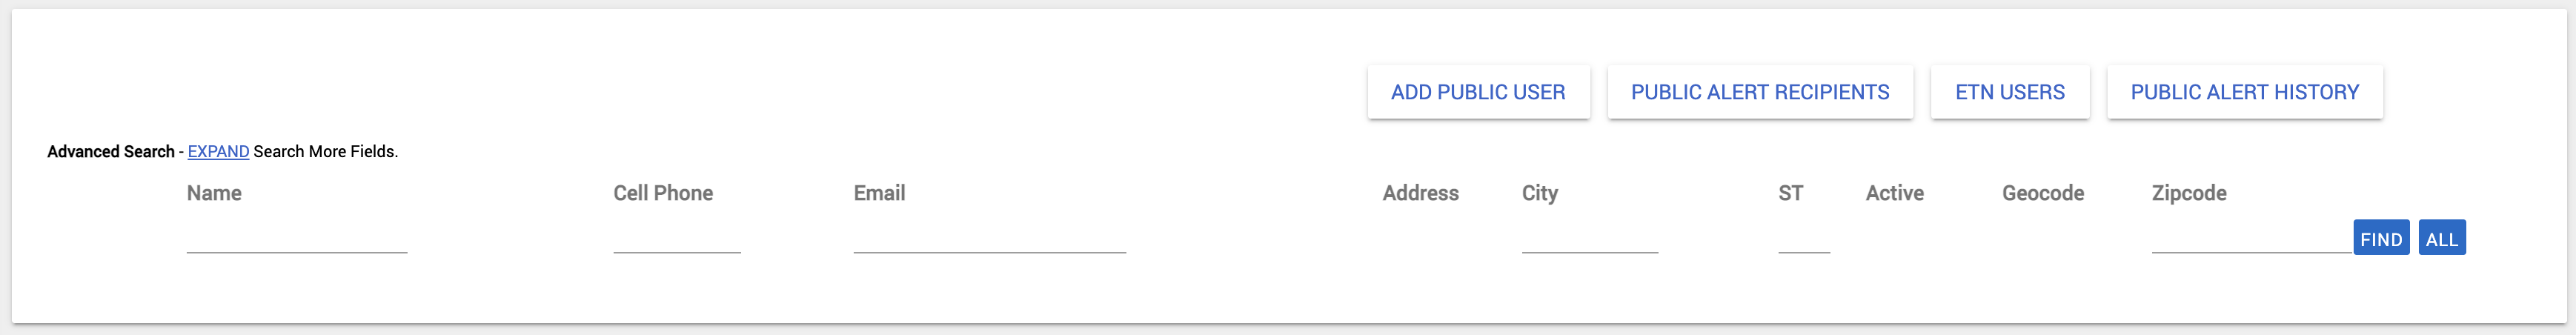Click the City search input field
The width and height of the screenshot is (2576, 335).
[1590, 238]
